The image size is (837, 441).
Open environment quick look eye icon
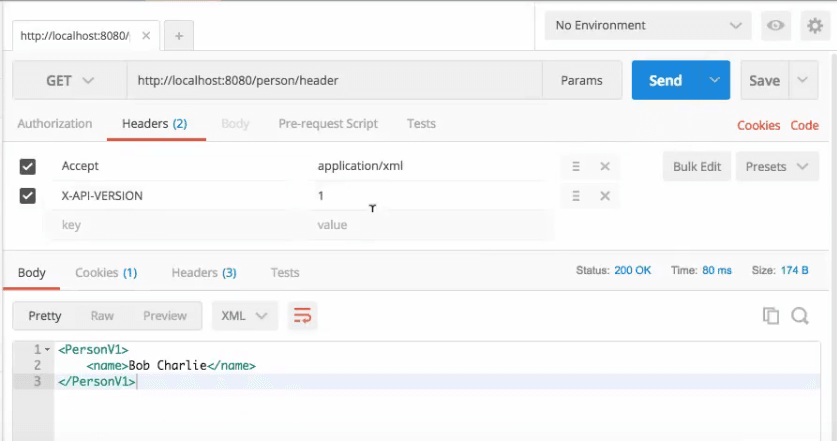775,25
